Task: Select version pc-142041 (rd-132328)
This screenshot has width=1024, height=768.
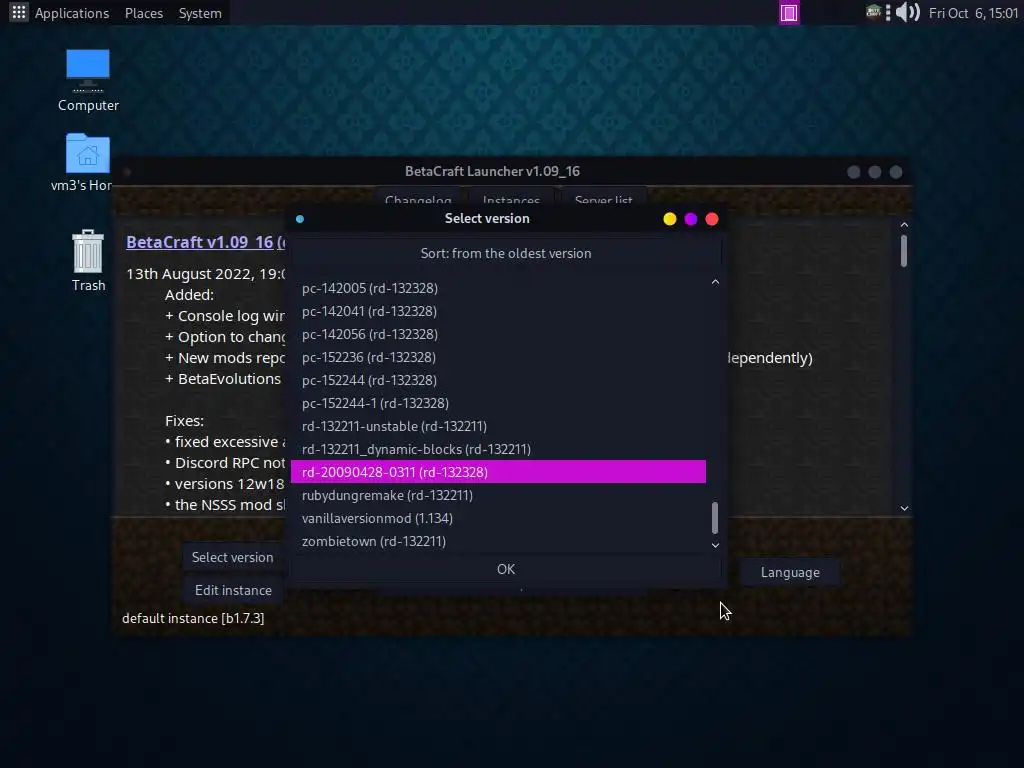Action: [498, 311]
